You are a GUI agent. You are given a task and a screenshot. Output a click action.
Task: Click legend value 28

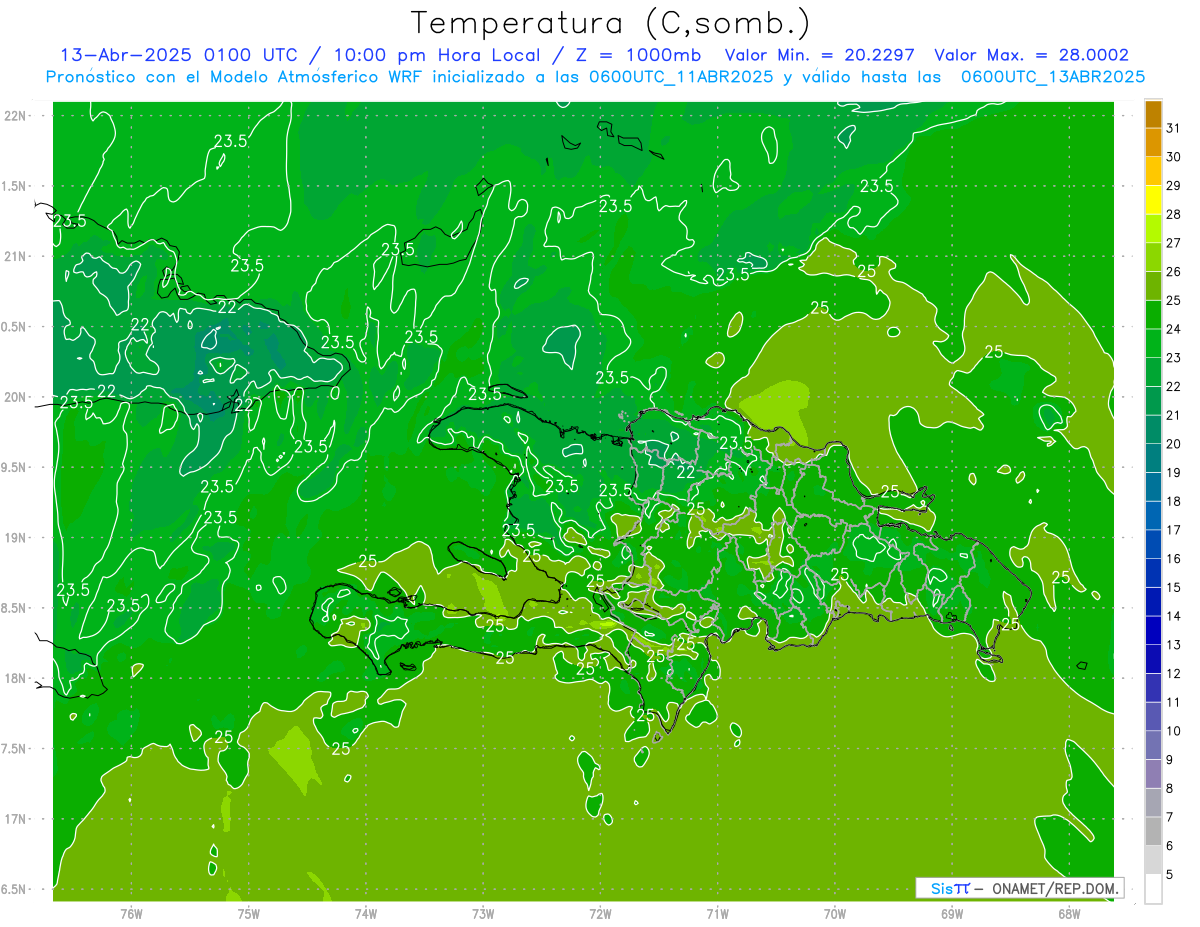coord(1174,215)
